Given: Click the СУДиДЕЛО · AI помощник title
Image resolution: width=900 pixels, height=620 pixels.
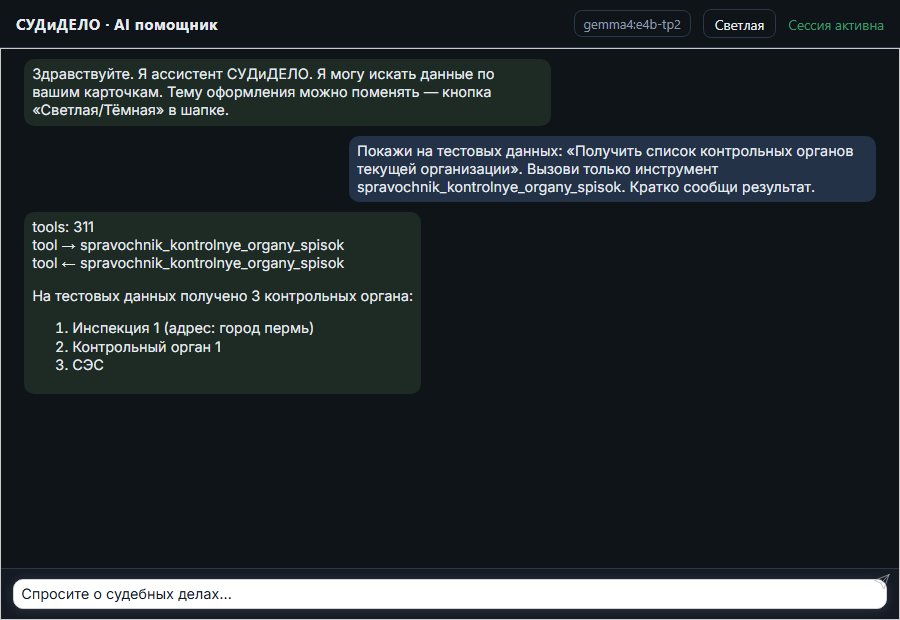Looking at the screenshot, I should pos(117,25).
